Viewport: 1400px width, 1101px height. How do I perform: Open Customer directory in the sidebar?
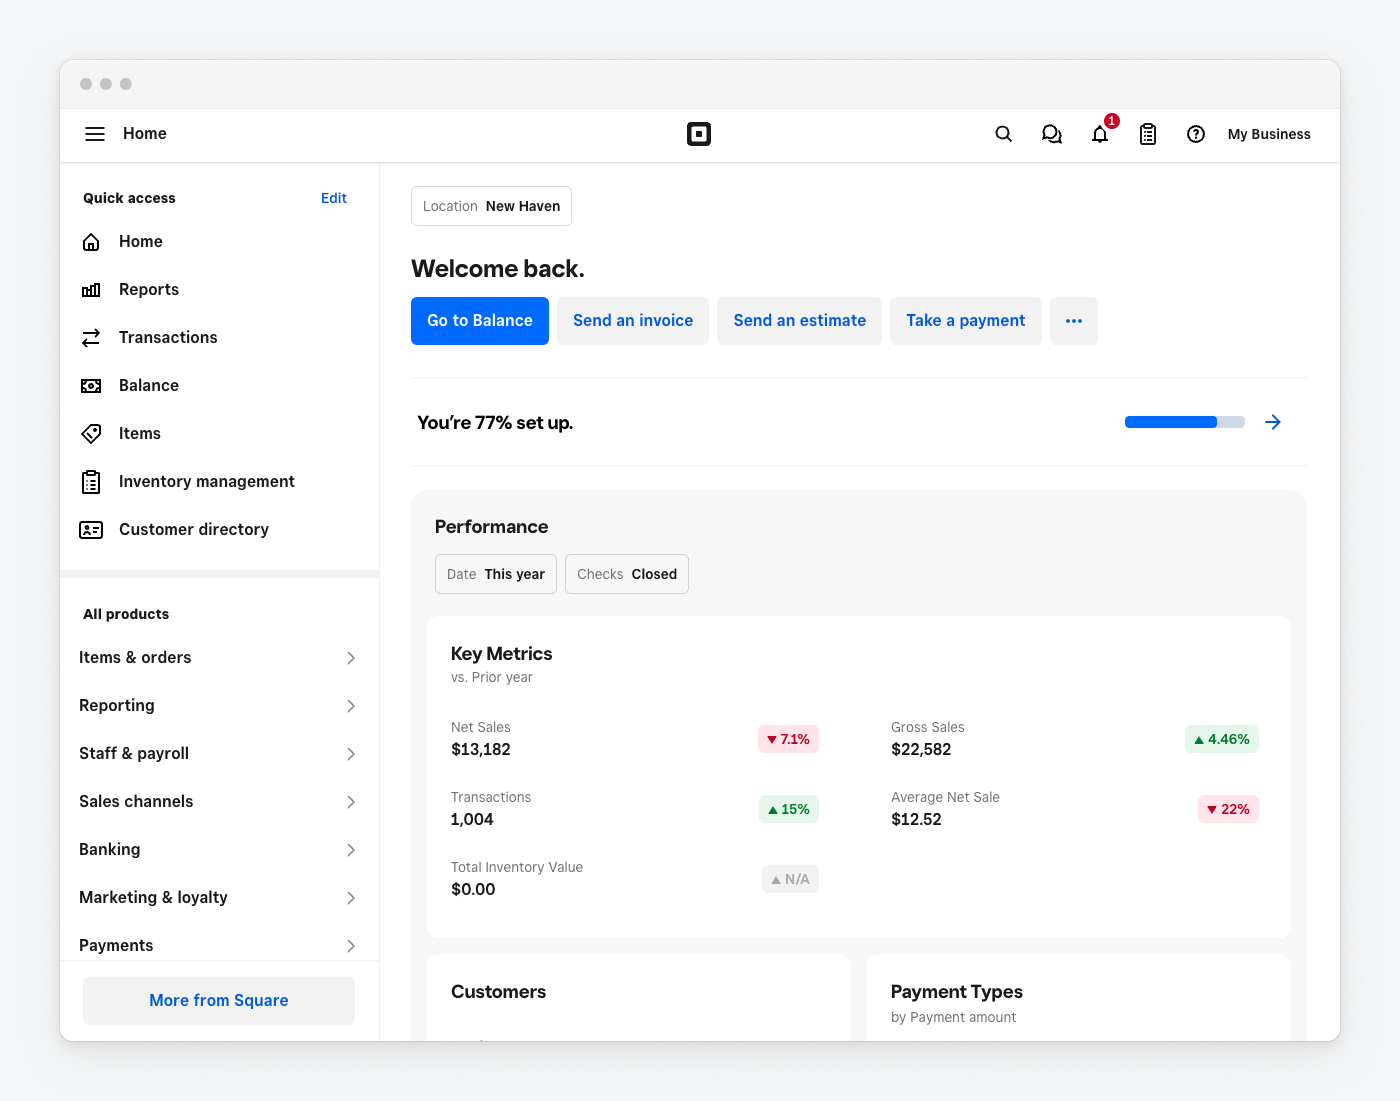click(193, 529)
